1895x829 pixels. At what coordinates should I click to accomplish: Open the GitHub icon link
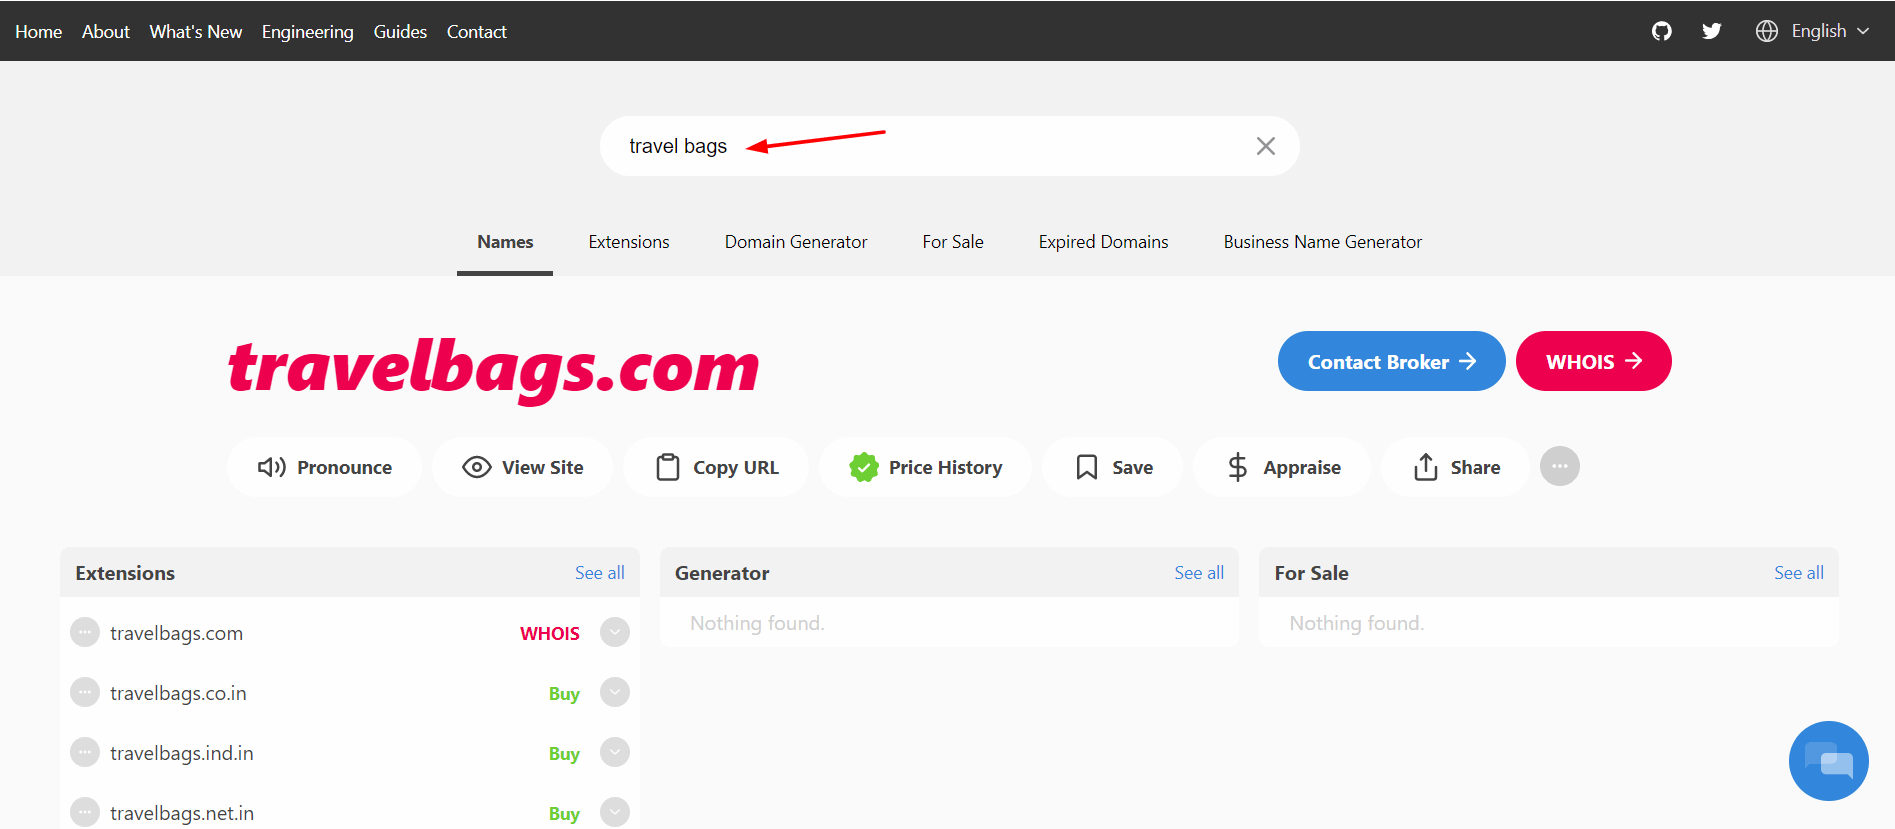tap(1661, 31)
